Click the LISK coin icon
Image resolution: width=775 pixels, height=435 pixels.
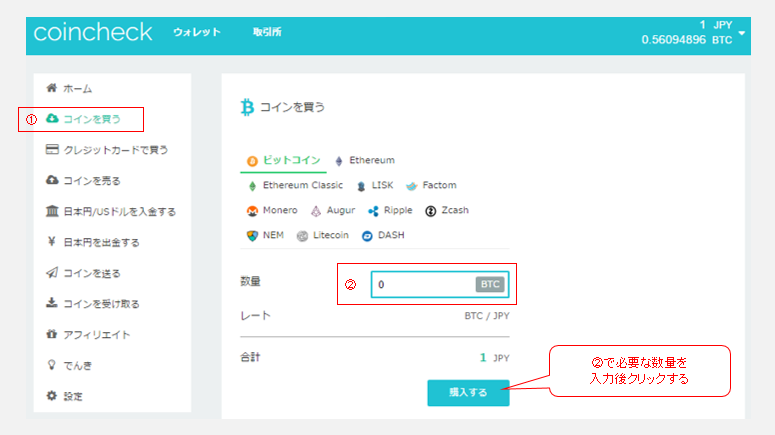tap(361, 186)
